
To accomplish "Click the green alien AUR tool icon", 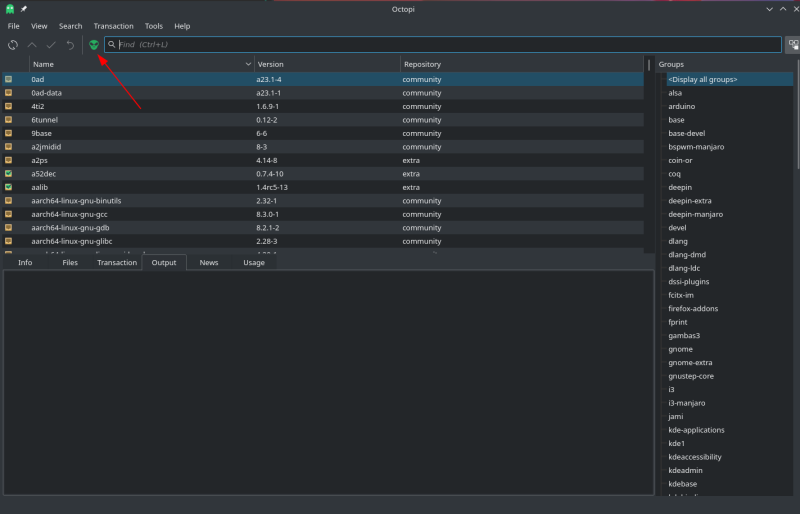I will click(x=93, y=45).
